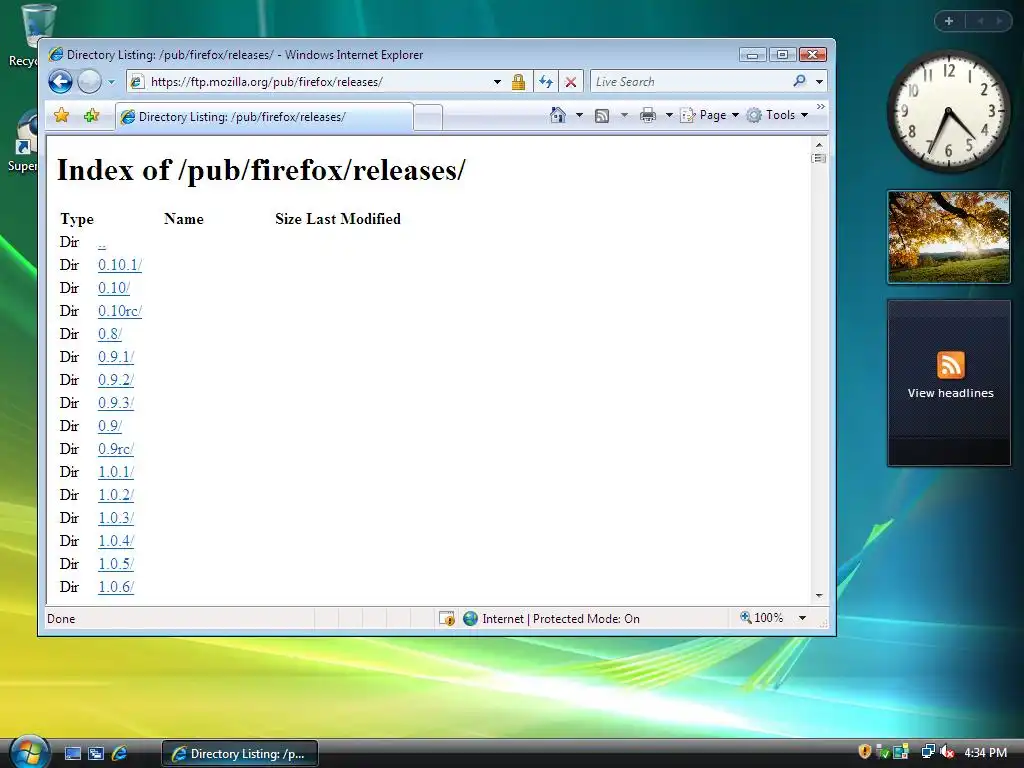This screenshot has height=768, width=1024.
Task: Launch Internet Explorer from quick launch
Action: pyautogui.click(x=120, y=754)
